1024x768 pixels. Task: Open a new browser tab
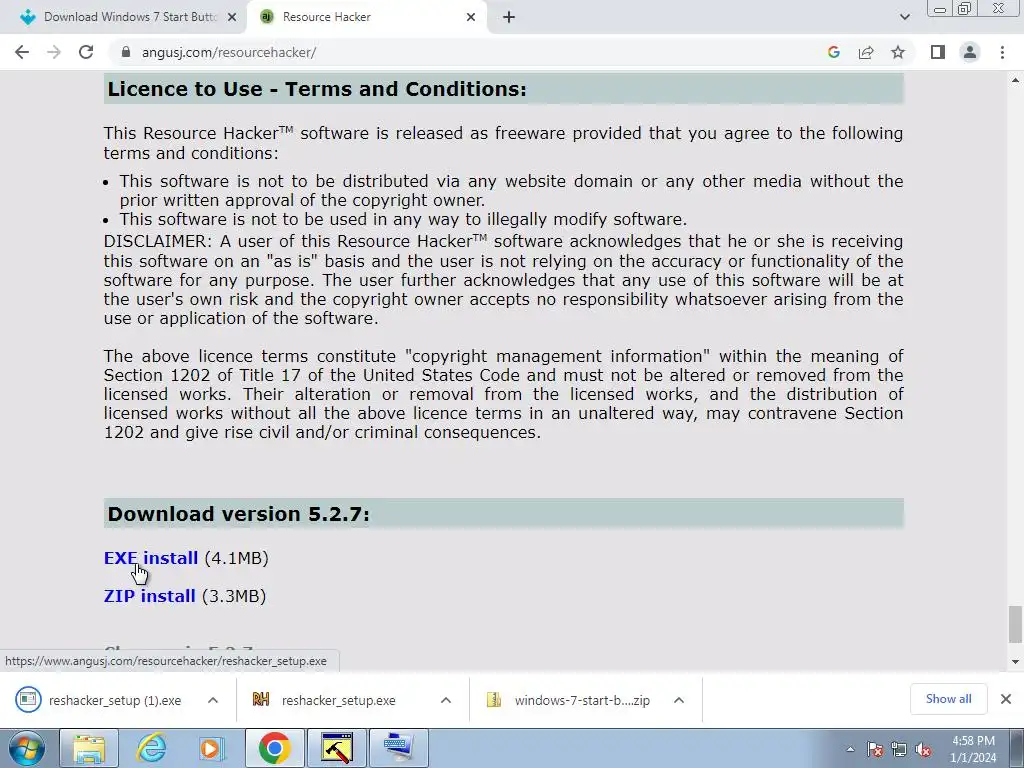coord(509,17)
